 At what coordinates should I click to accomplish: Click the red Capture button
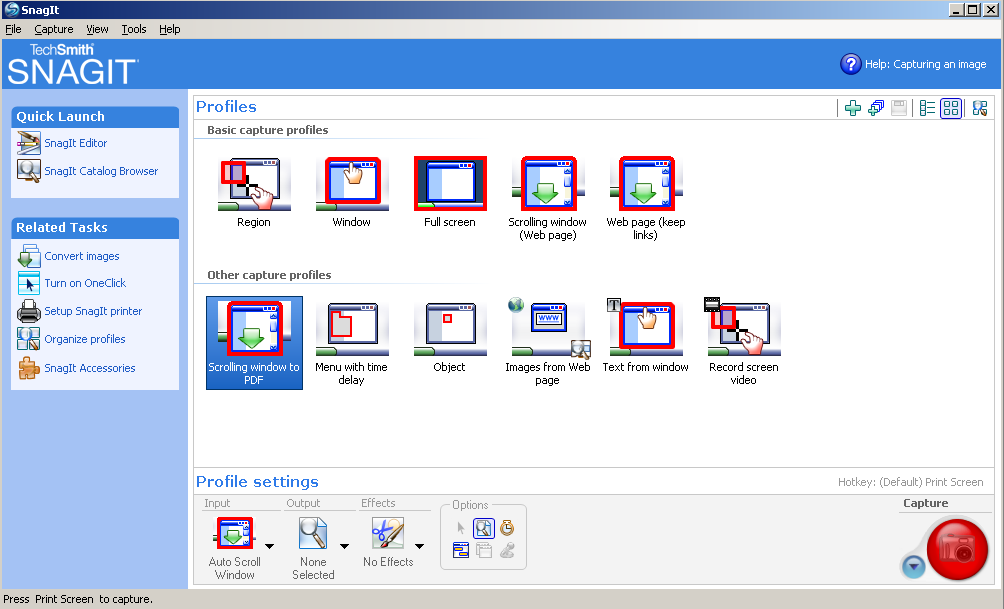957,549
